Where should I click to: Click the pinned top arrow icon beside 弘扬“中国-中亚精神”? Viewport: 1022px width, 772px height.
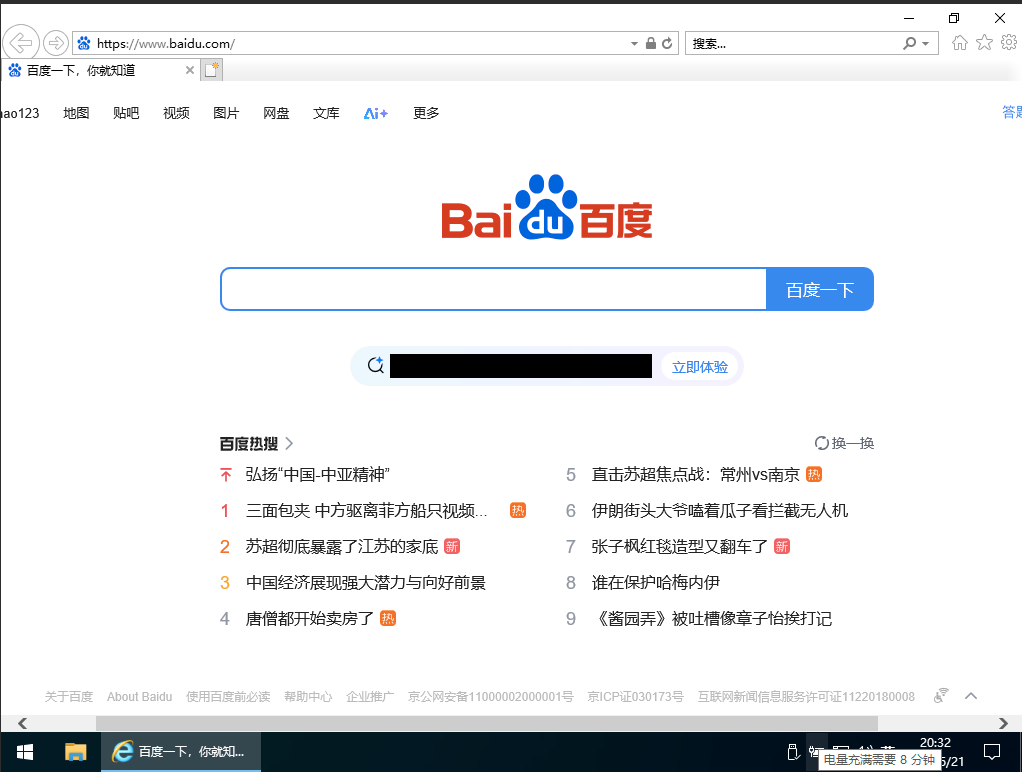[226, 475]
